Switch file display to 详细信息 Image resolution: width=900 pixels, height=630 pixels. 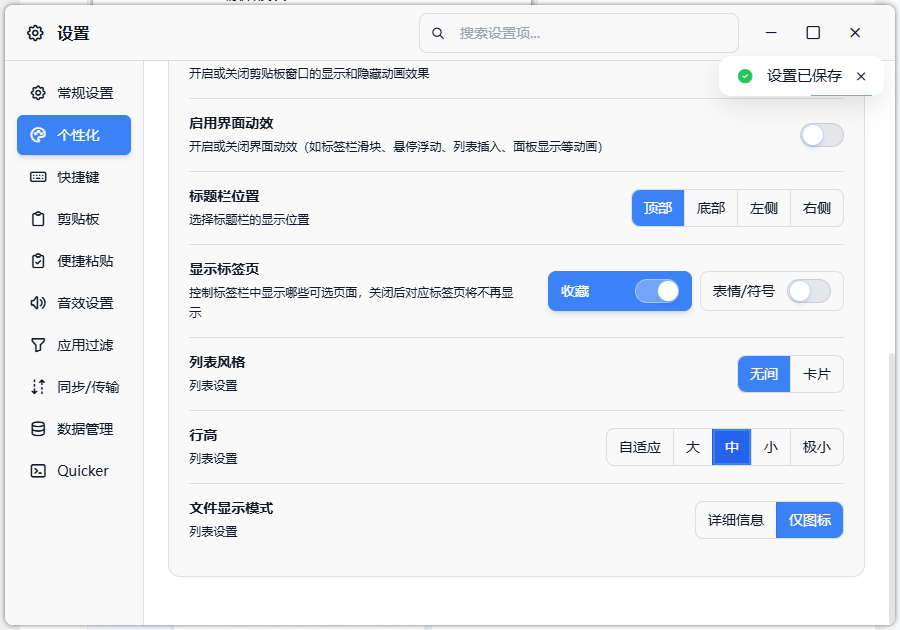click(736, 520)
